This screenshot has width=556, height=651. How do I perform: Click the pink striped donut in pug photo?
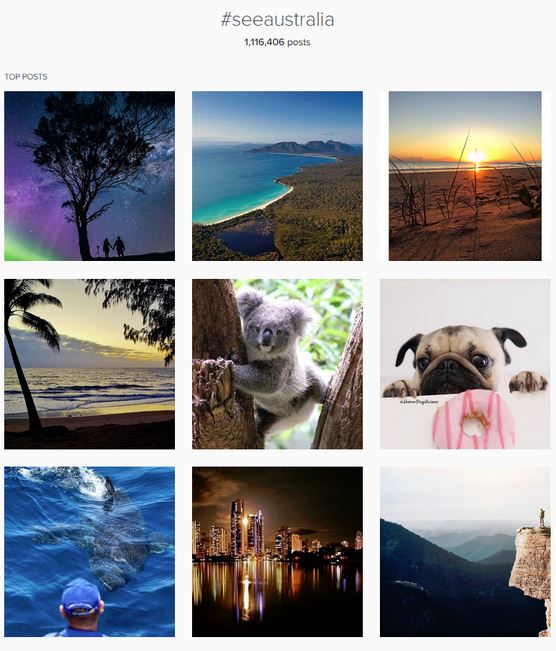(473, 419)
